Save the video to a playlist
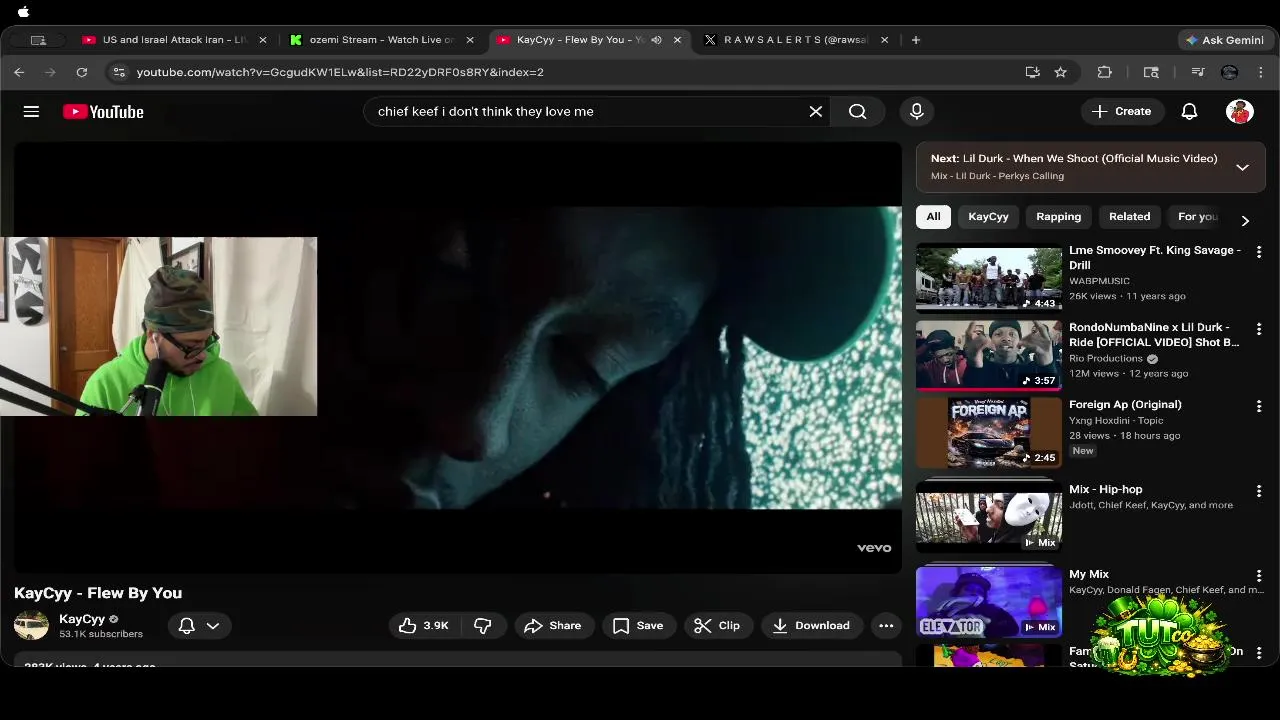 [x=638, y=625]
